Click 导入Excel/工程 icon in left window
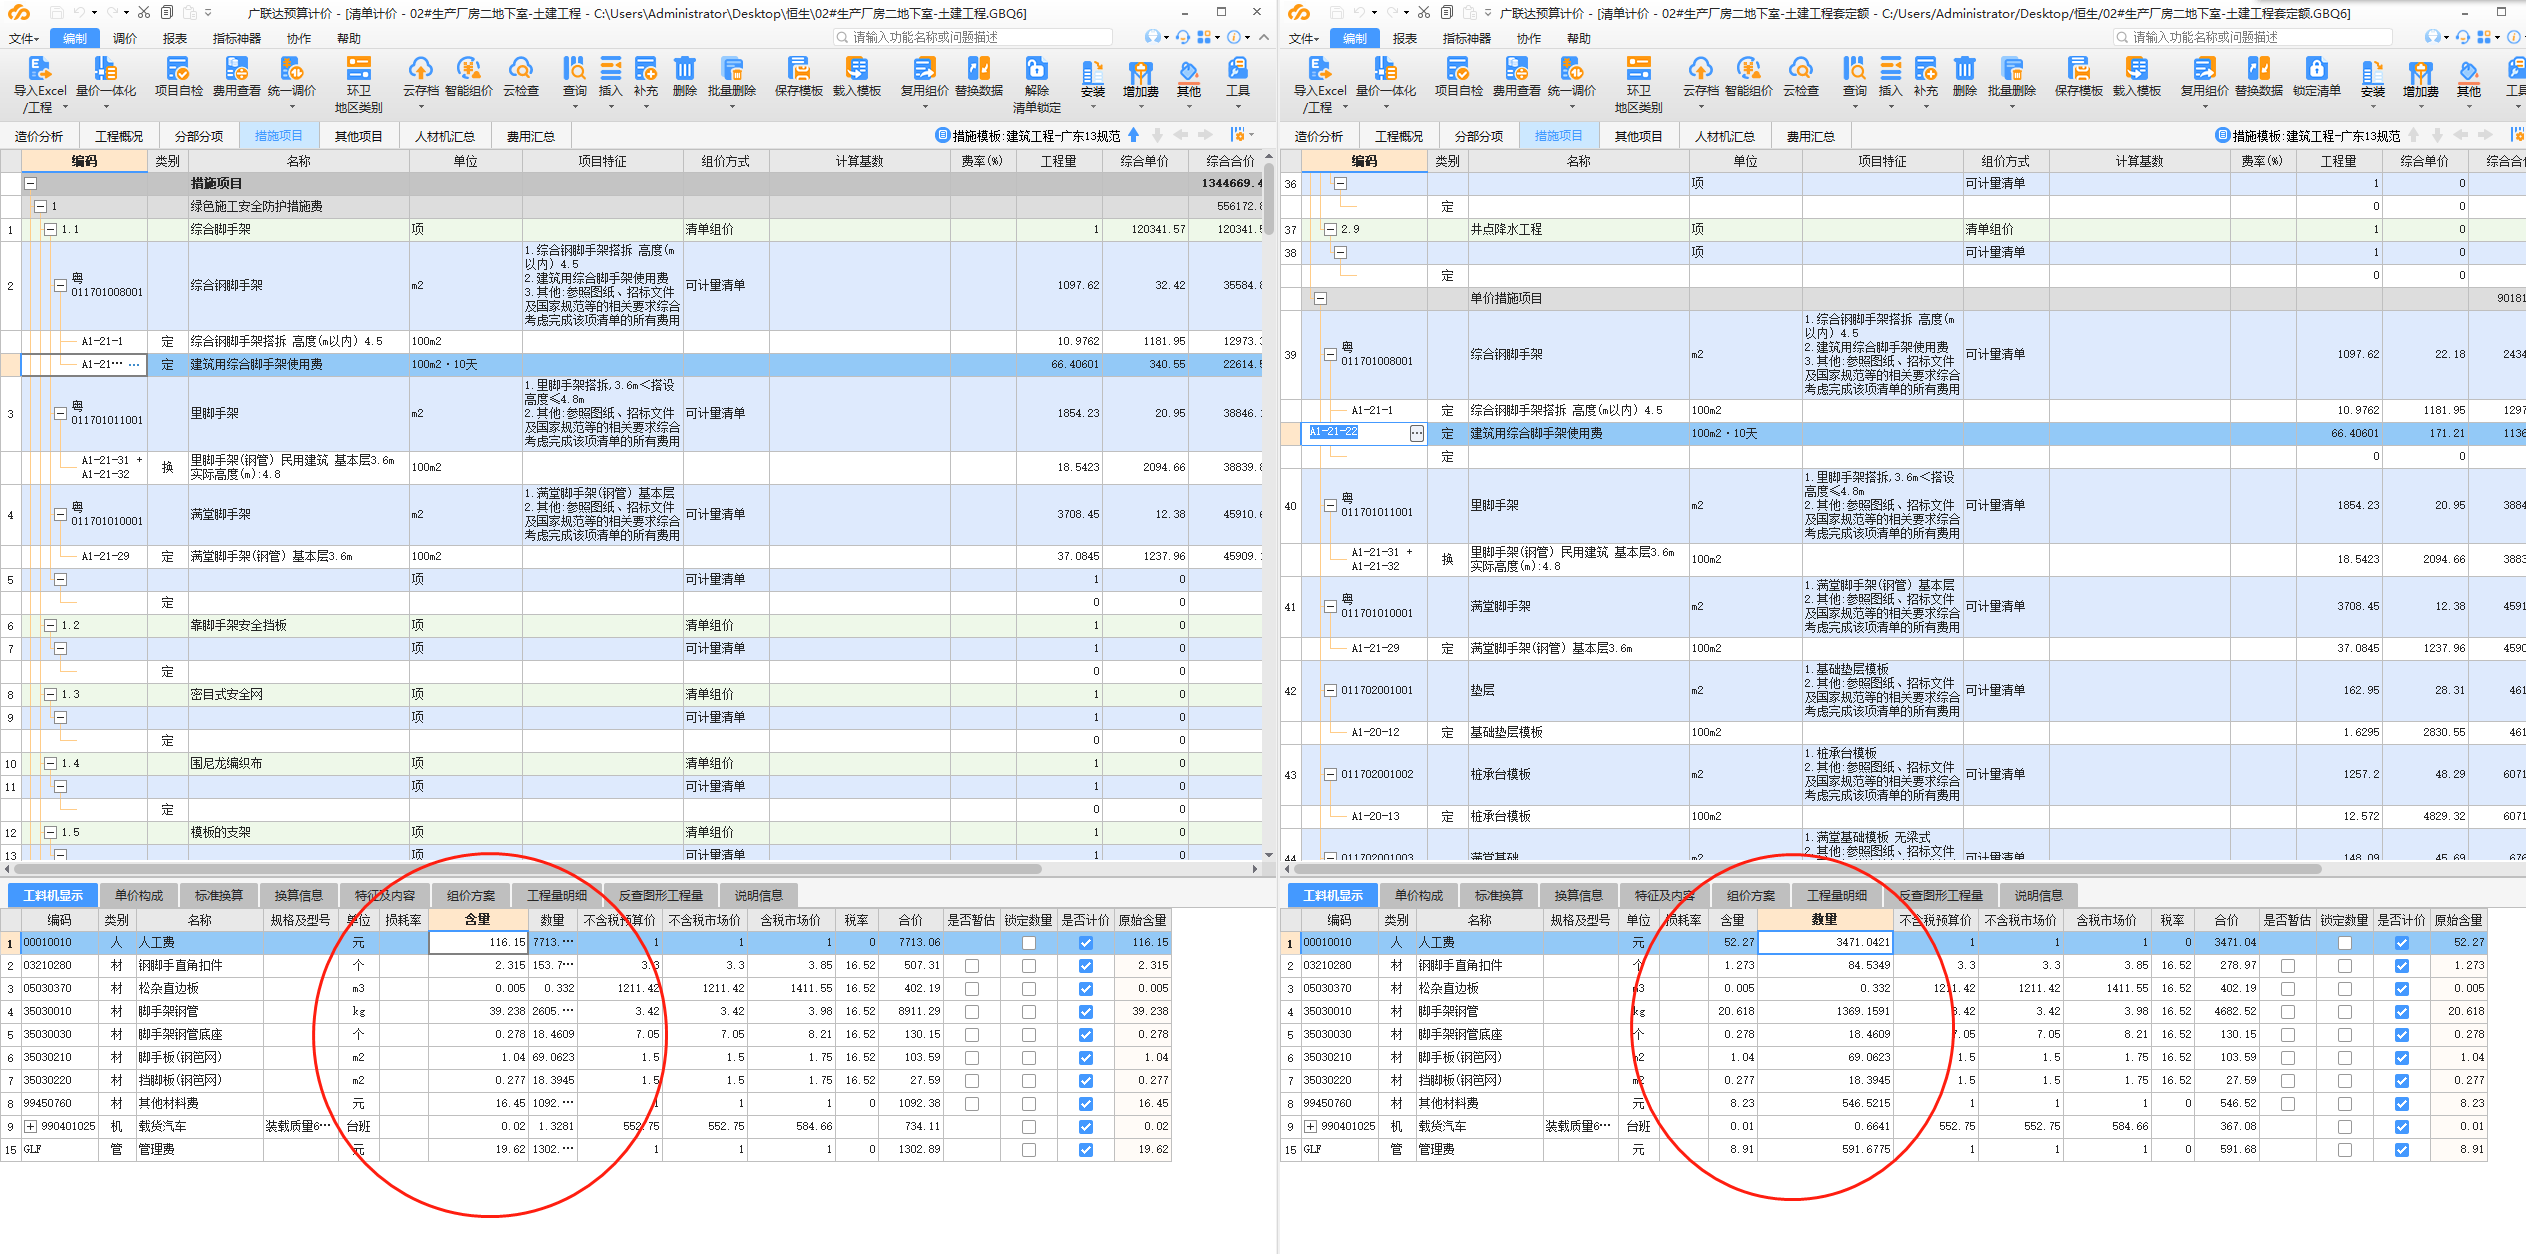The width and height of the screenshot is (2526, 1254). pyautogui.click(x=39, y=69)
